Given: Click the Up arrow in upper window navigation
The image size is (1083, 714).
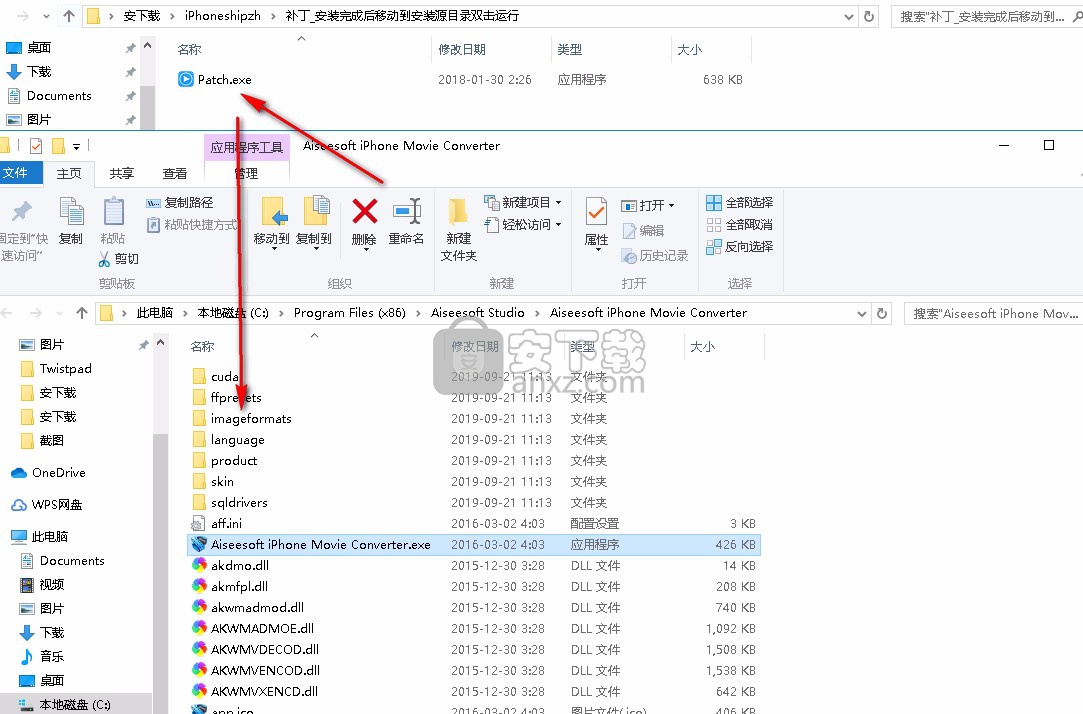Looking at the screenshot, I should (x=68, y=16).
